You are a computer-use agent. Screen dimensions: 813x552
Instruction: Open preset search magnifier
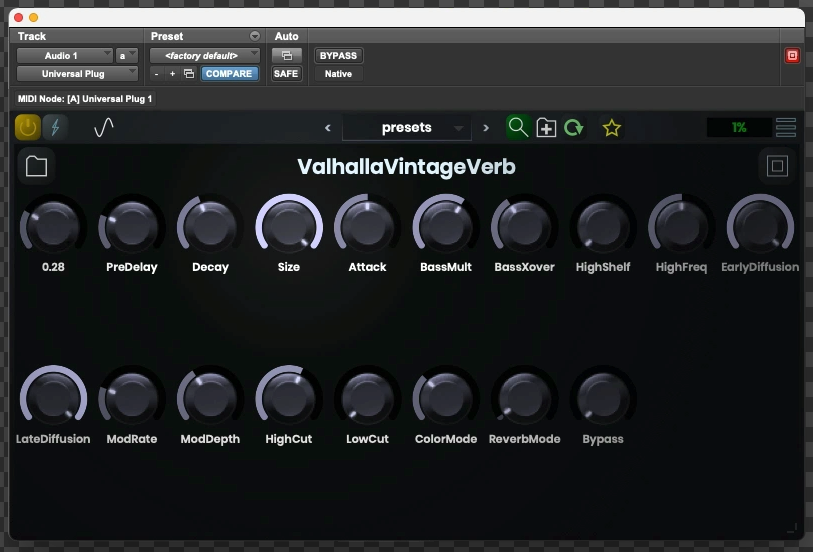tap(518, 128)
